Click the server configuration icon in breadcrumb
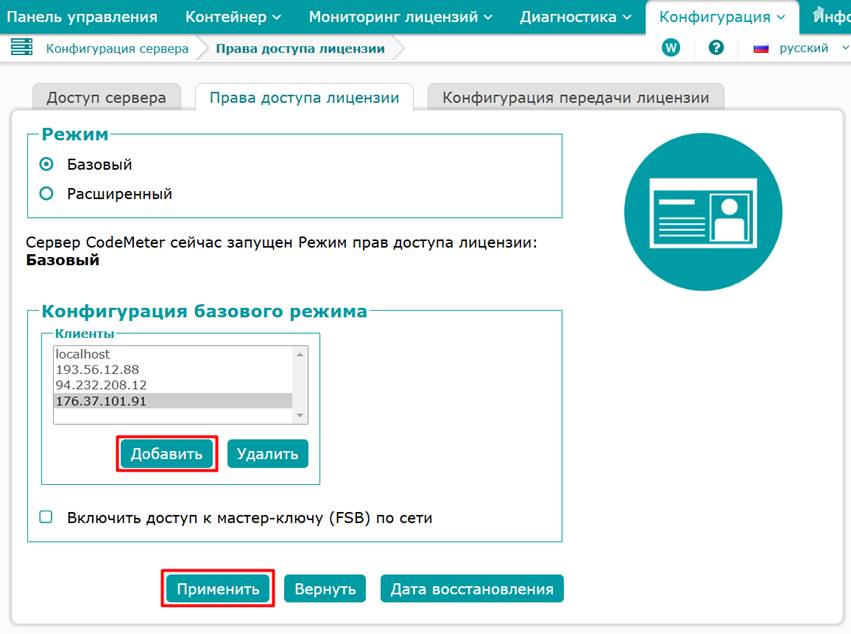The image size is (851, 634). tap(21, 48)
